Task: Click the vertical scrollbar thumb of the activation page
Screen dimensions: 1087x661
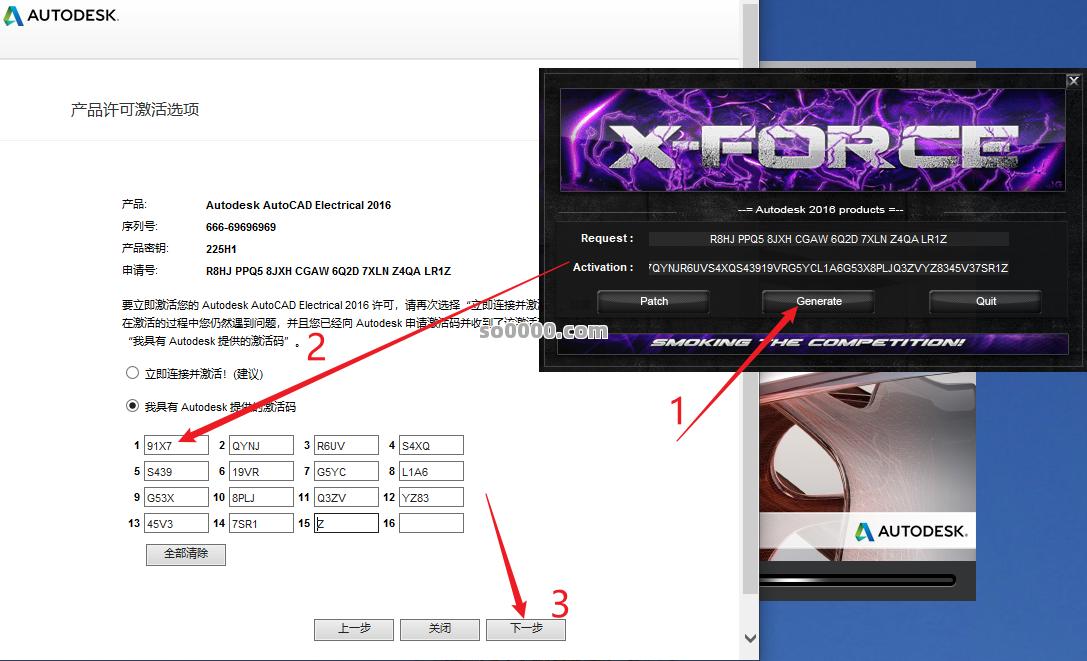Action: pos(750,298)
